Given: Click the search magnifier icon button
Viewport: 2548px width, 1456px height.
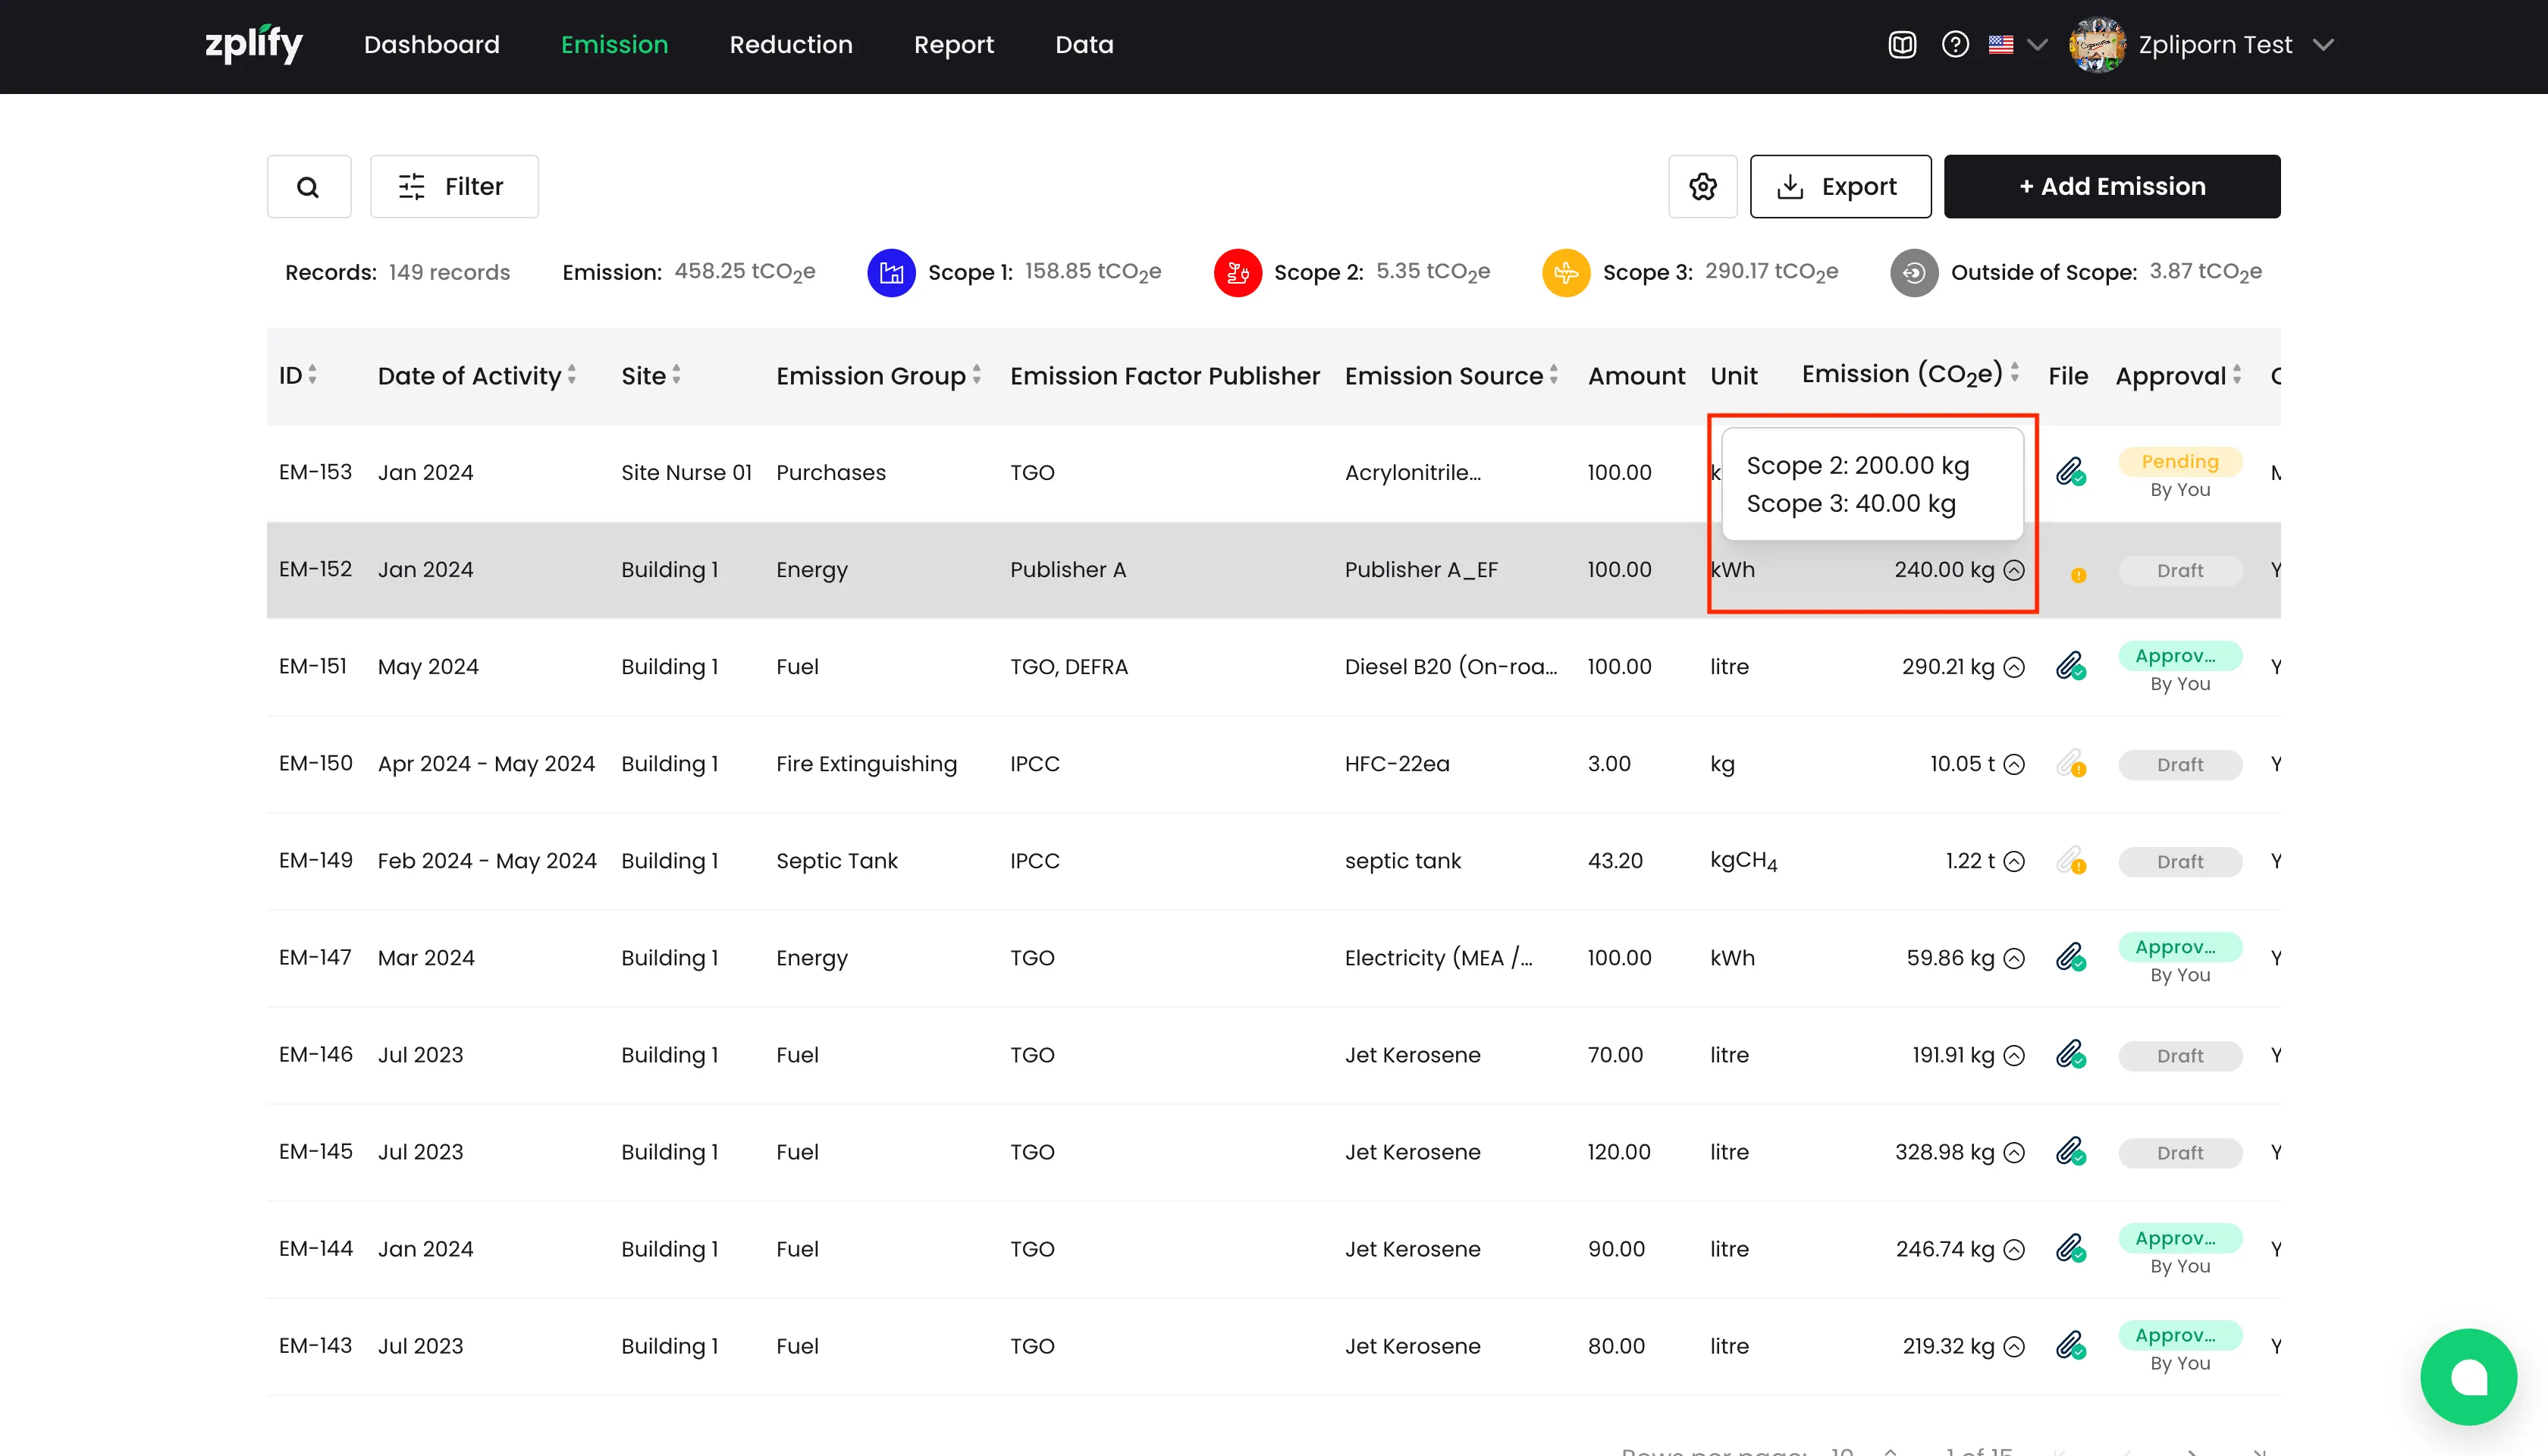Looking at the screenshot, I should pos(308,186).
